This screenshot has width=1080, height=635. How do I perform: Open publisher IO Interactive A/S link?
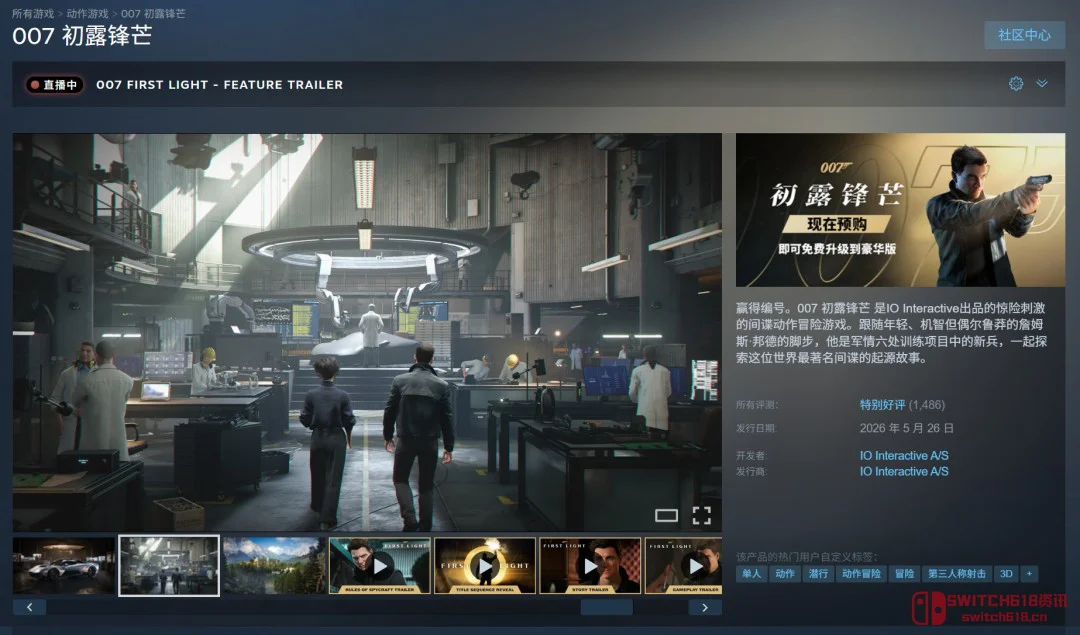904,472
